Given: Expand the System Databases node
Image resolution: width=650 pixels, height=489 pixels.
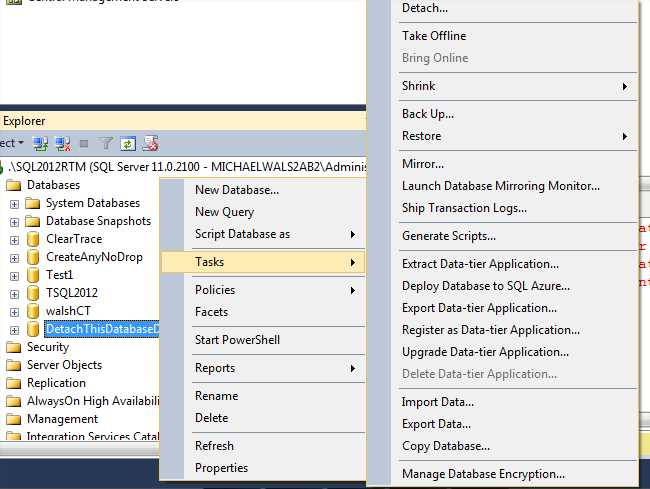Looking at the screenshot, I should pyautogui.click(x=15, y=204).
